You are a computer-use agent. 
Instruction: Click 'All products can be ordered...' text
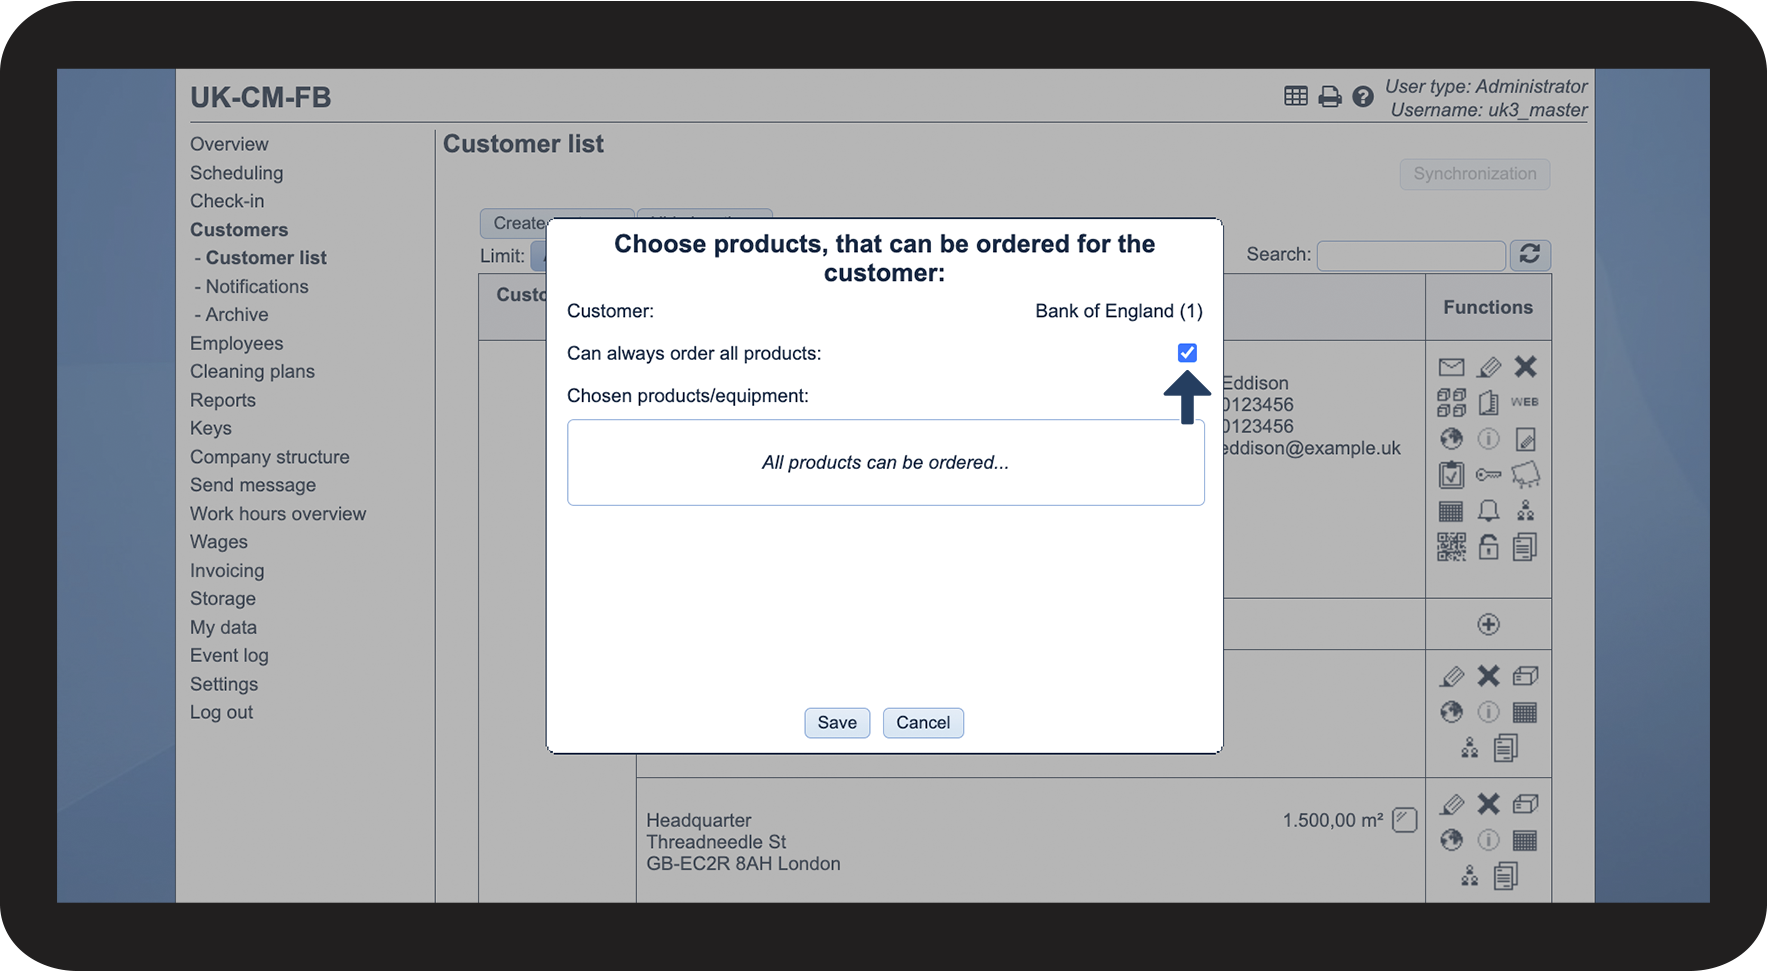coord(885,463)
